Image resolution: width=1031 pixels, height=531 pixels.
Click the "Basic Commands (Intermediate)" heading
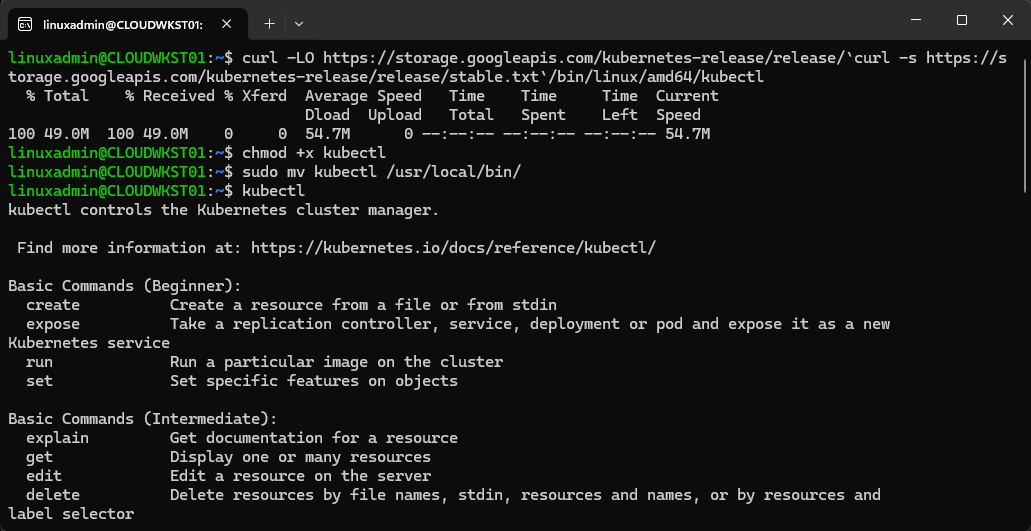click(142, 419)
